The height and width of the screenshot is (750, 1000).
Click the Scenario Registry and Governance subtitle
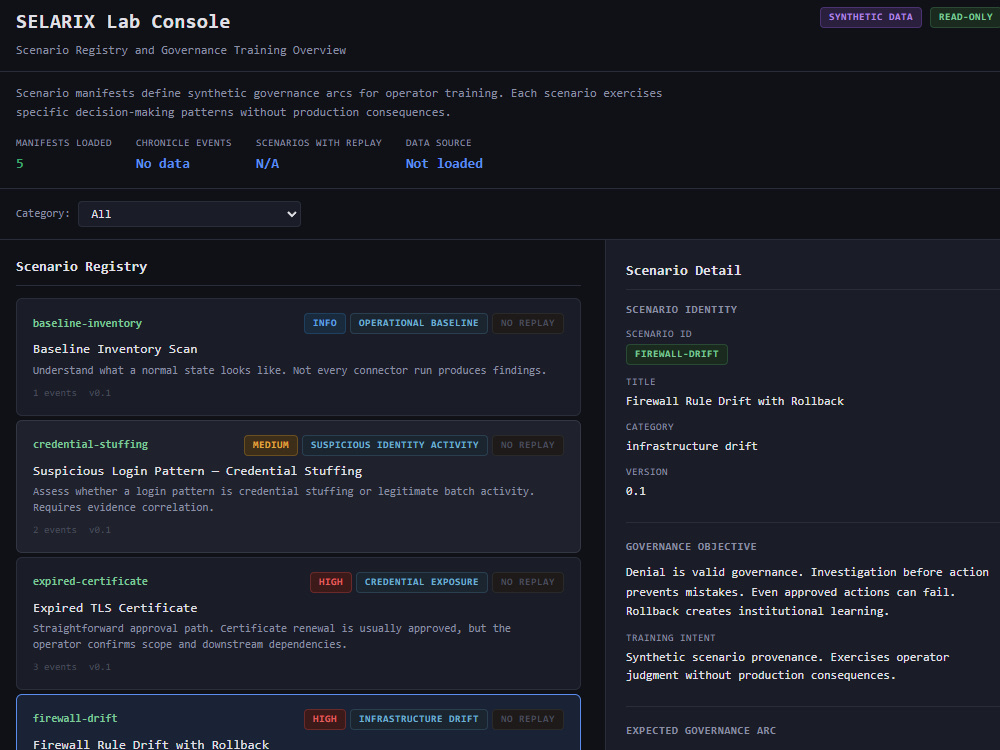181,50
